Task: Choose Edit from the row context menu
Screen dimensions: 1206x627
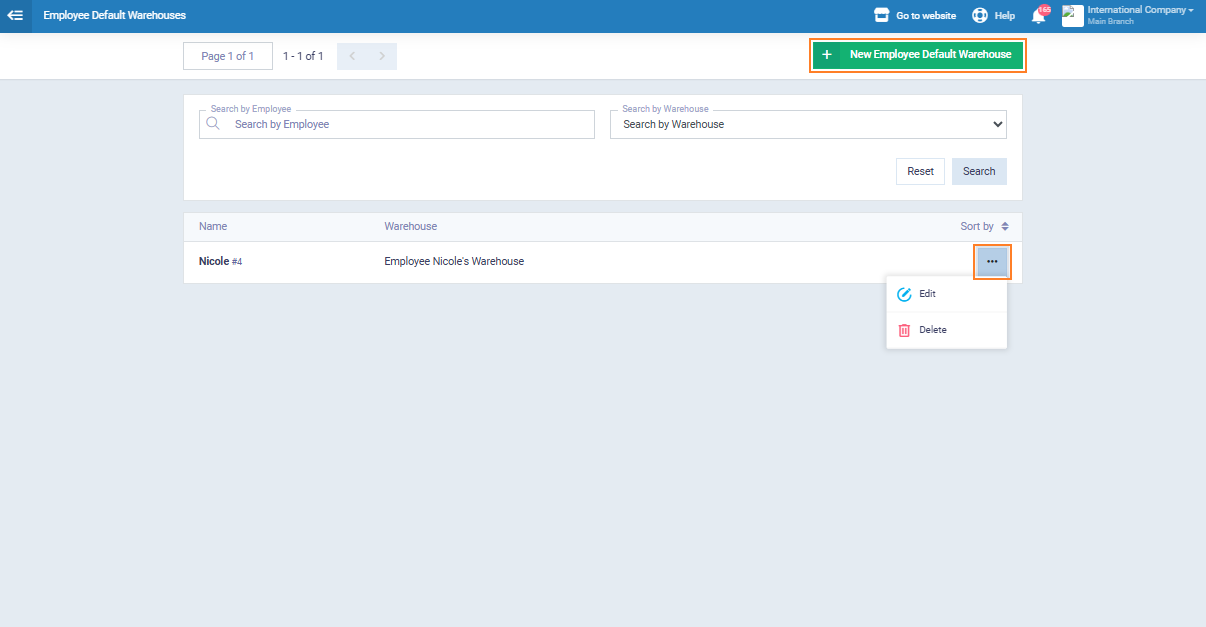Action: point(927,294)
